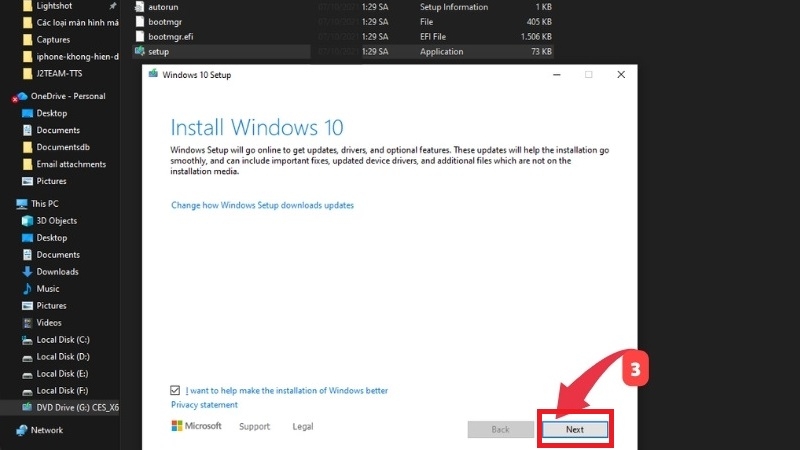Open 'Change how Windows Setup downloads updates' link
The image size is (800, 450).
point(262,205)
